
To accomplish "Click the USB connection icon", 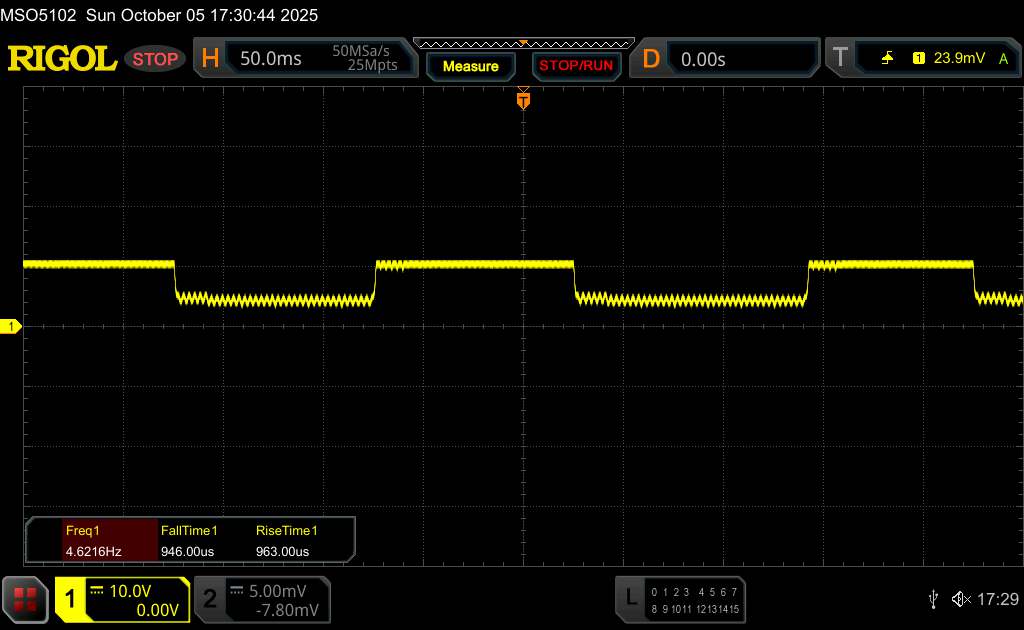I will tap(933, 598).
